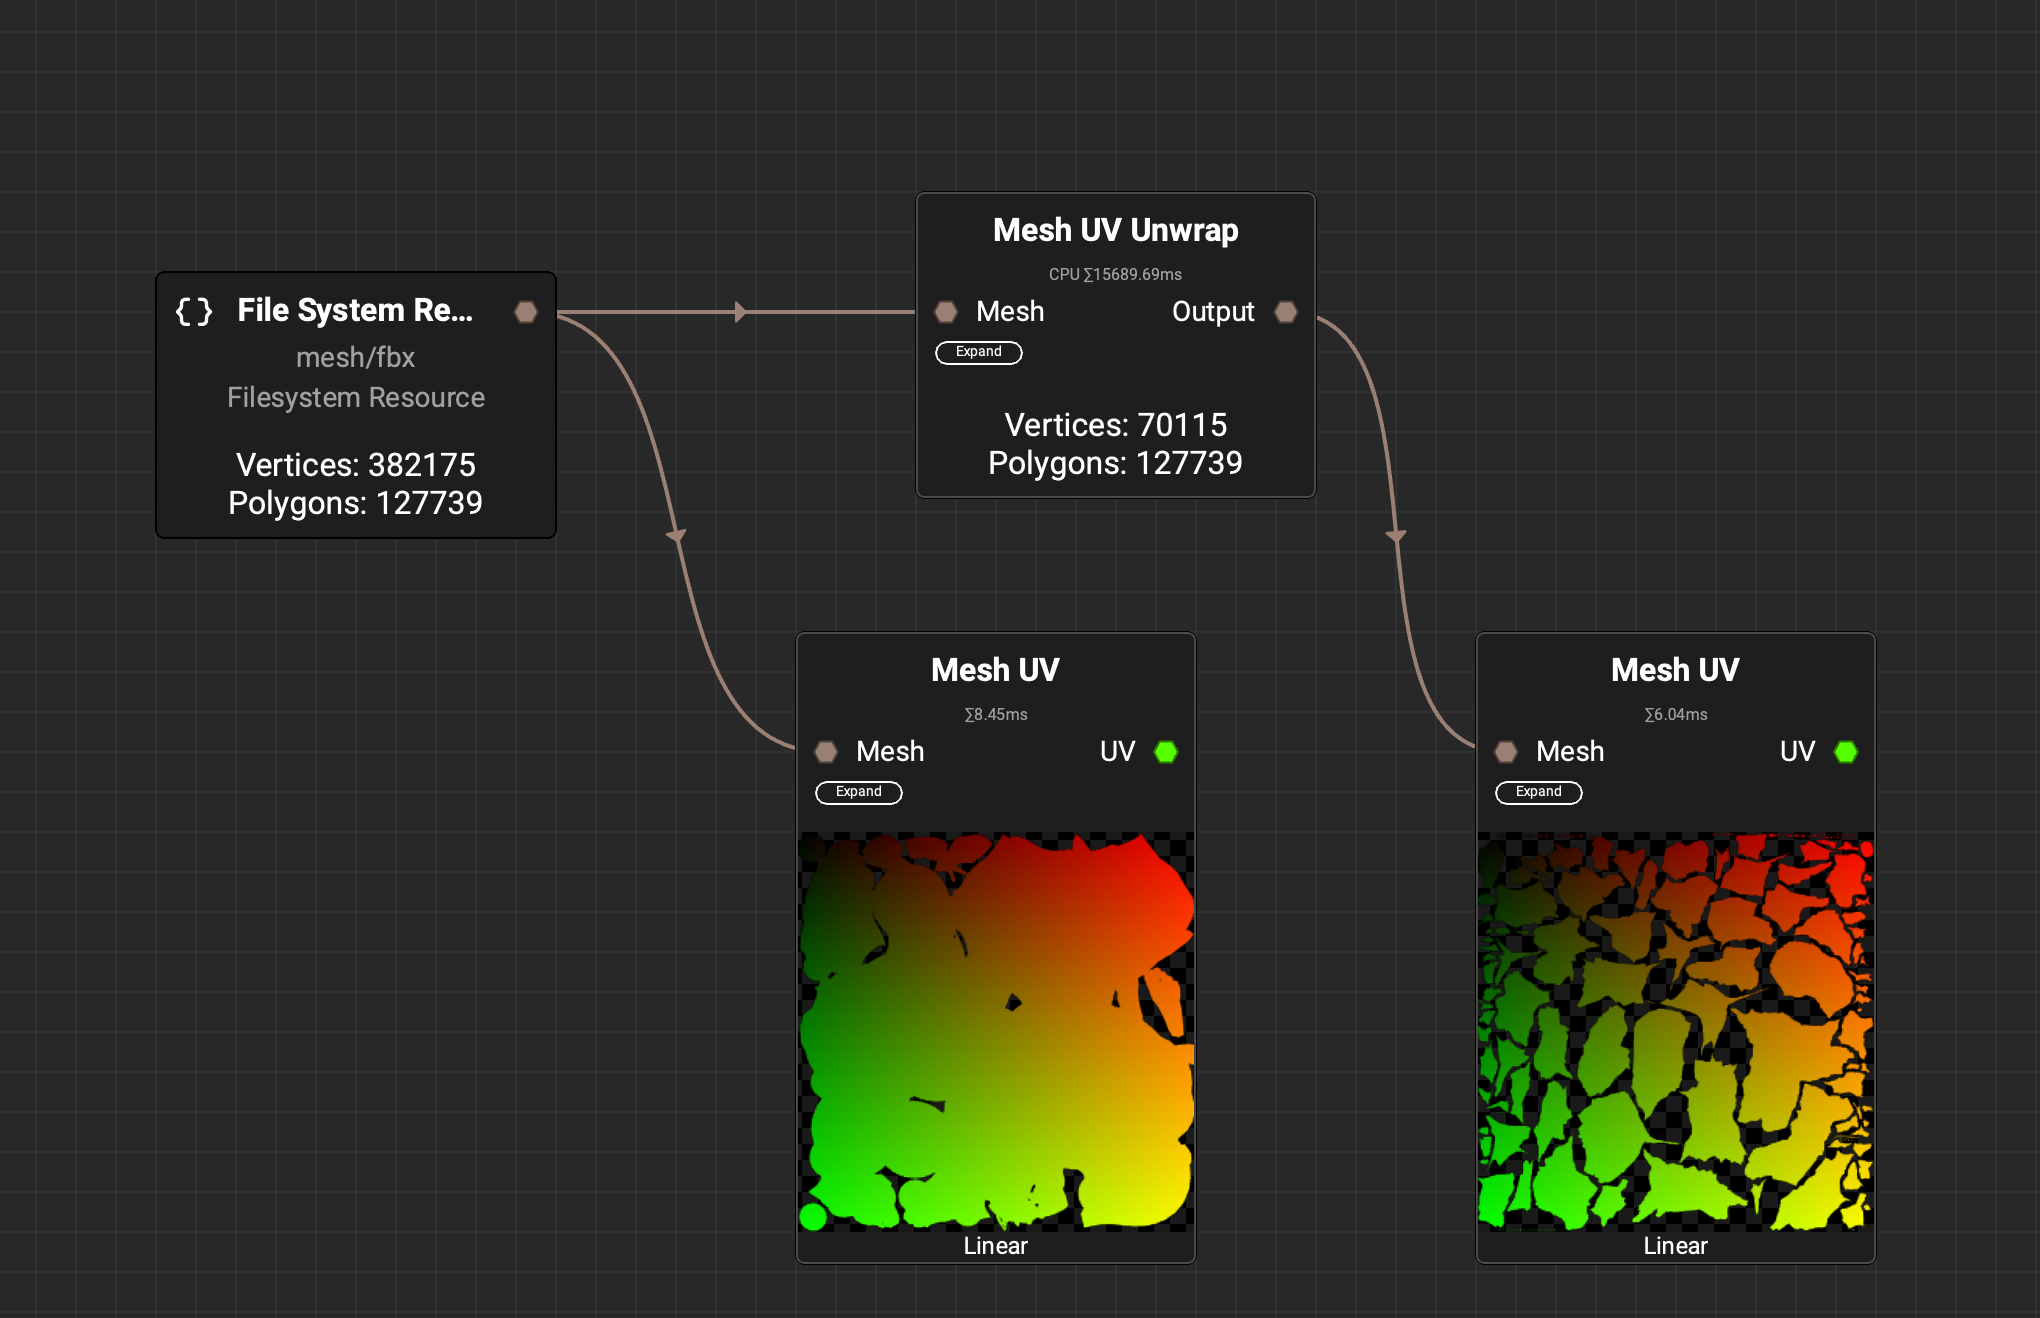The width and height of the screenshot is (2040, 1318).
Task: Click the curly braces icon on File System node
Action: (x=194, y=311)
